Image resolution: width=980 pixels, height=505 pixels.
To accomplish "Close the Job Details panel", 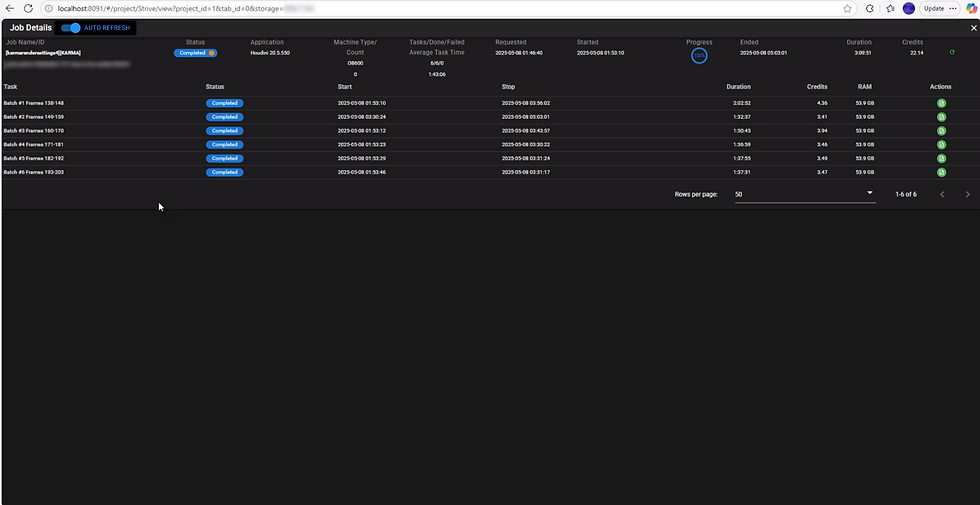I will 973,28.
